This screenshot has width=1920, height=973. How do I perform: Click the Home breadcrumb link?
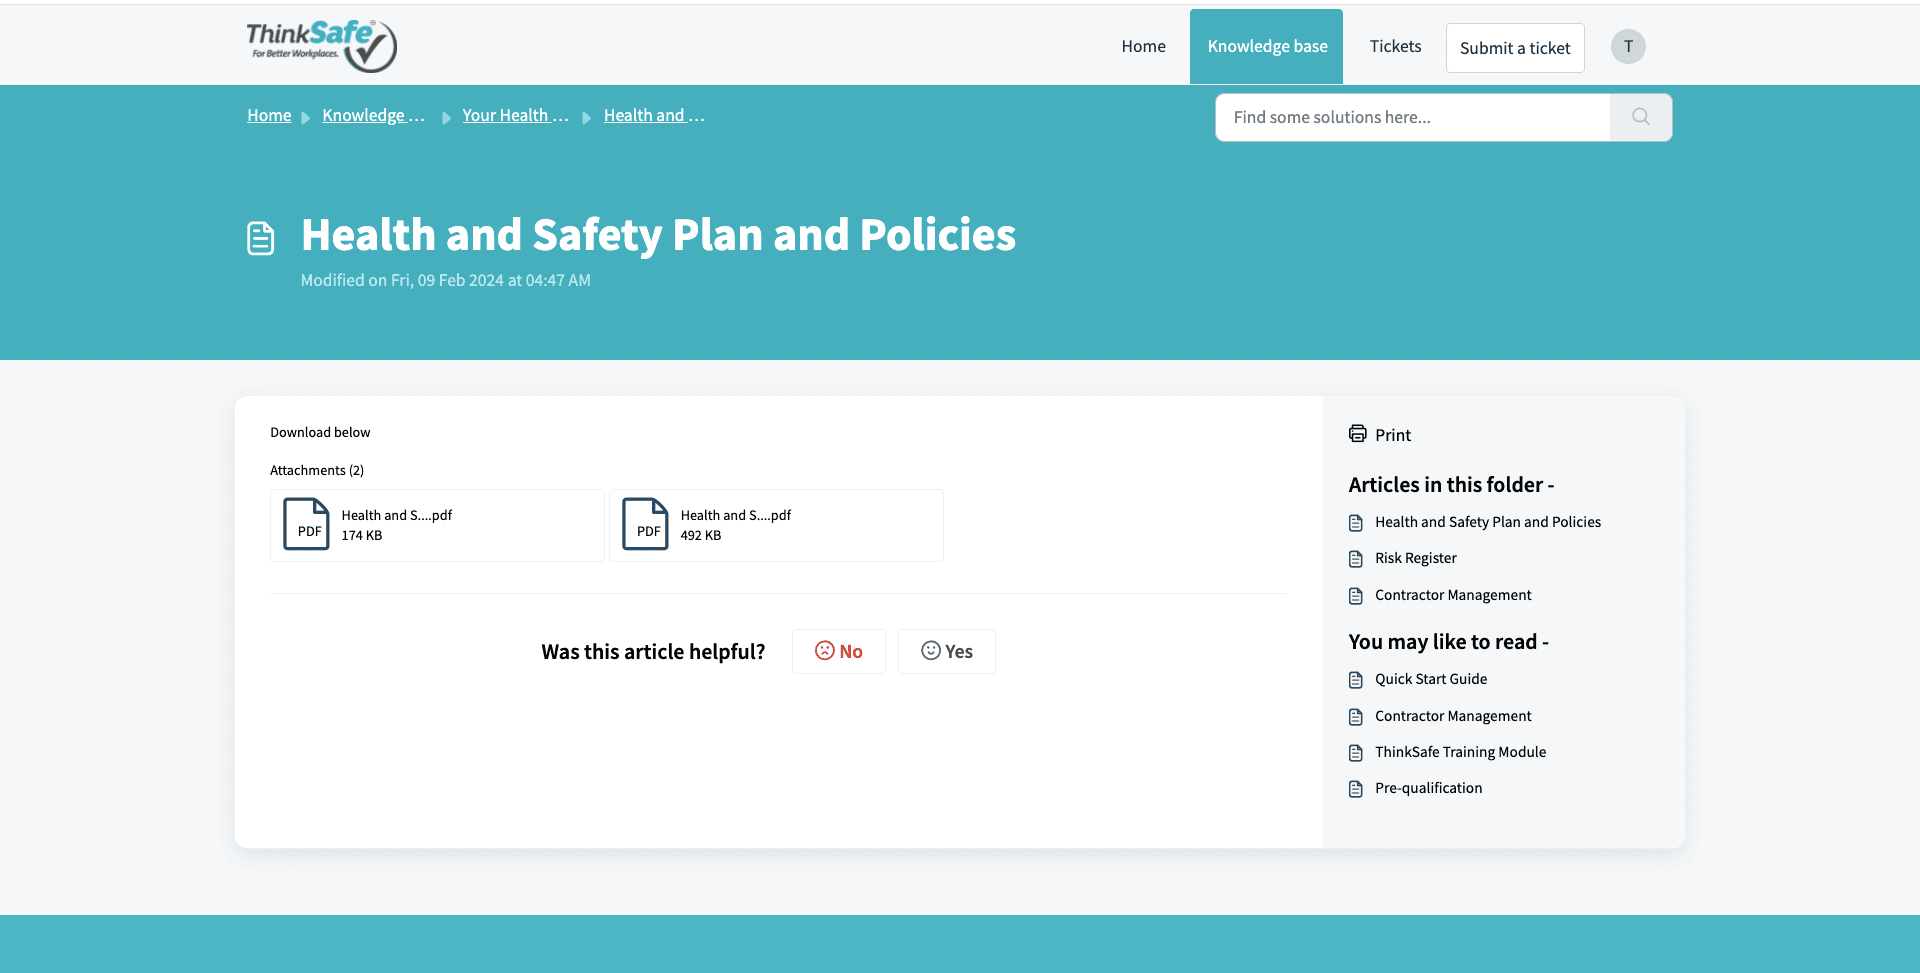click(268, 115)
